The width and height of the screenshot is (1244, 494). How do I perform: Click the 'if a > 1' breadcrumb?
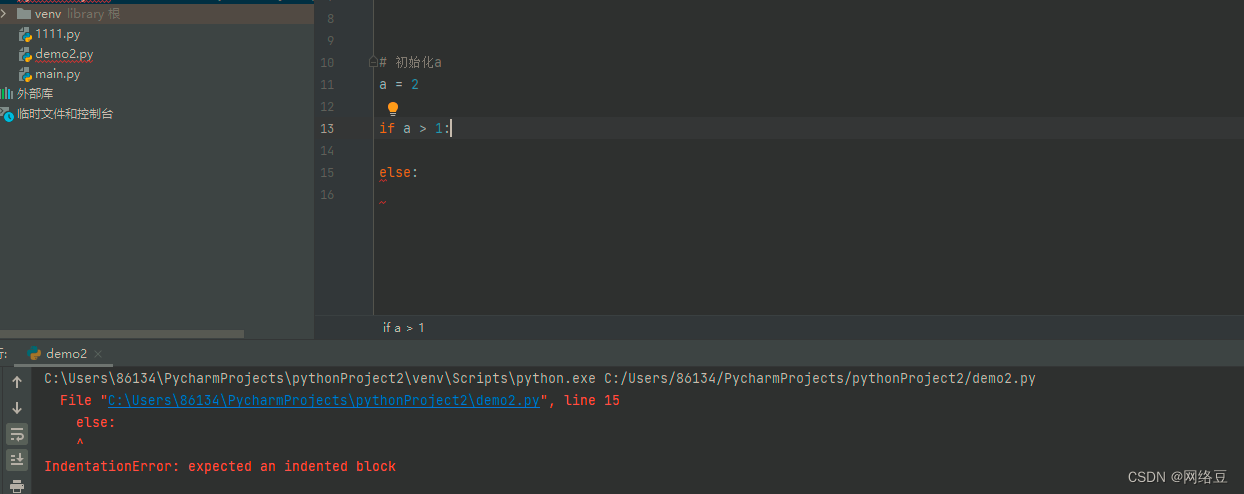[x=404, y=328]
